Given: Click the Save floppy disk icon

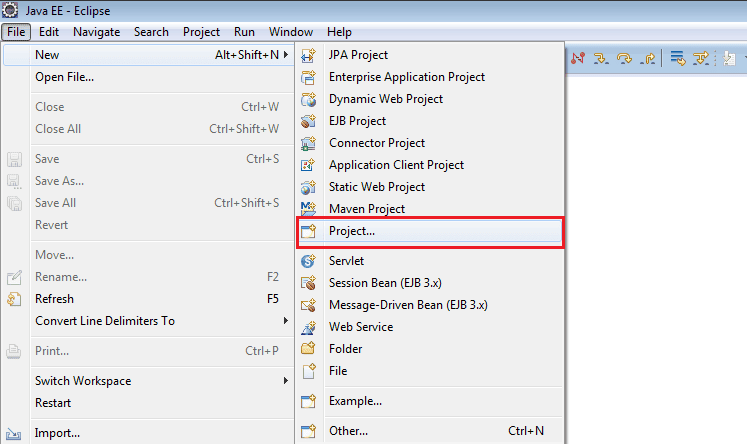Looking at the screenshot, I should 14,159.
